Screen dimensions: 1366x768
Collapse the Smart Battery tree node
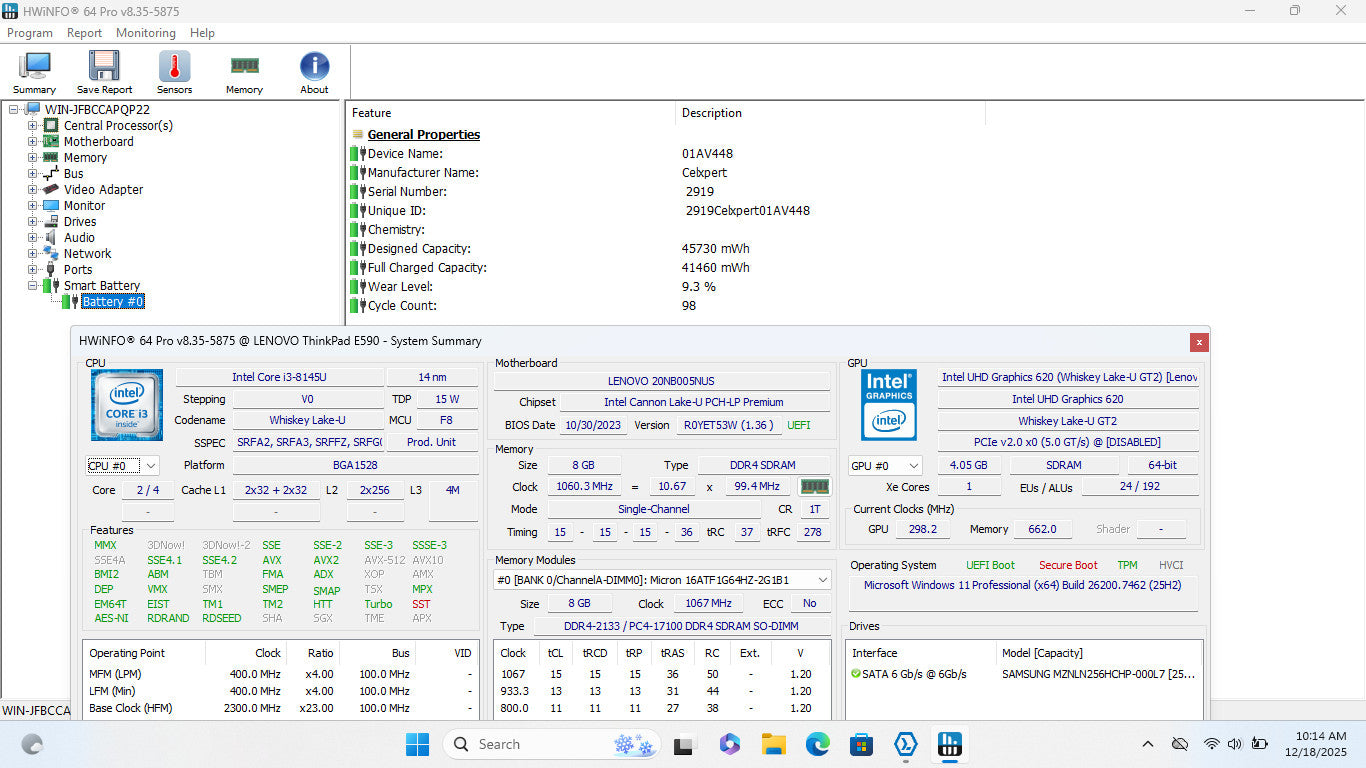click(x=33, y=286)
